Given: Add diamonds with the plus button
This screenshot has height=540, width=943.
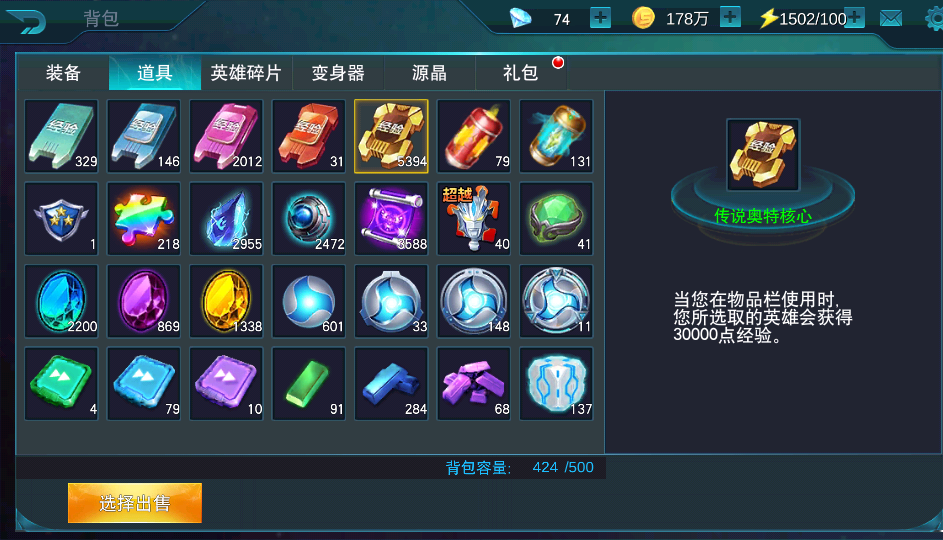Looking at the screenshot, I should tap(600, 17).
